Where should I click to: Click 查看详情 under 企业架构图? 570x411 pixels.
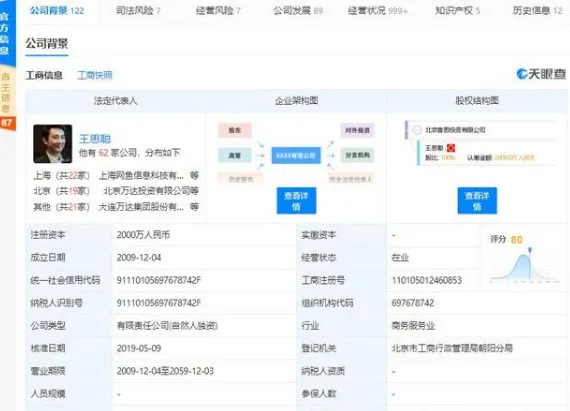coord(296,201)
